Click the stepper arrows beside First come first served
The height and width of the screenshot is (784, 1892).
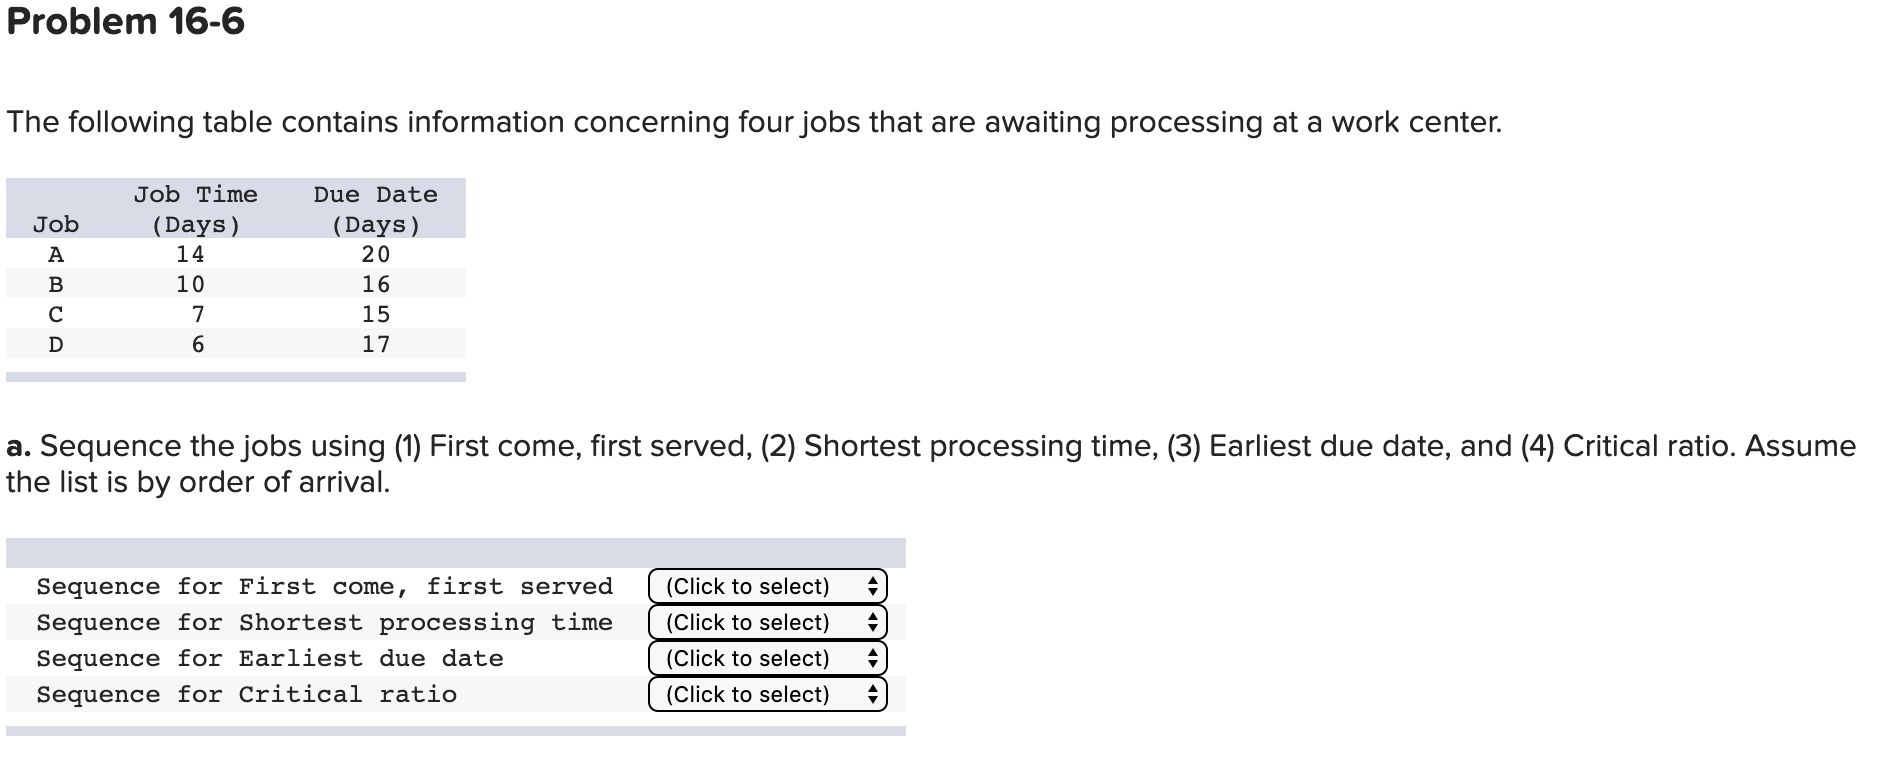[875, 586]
